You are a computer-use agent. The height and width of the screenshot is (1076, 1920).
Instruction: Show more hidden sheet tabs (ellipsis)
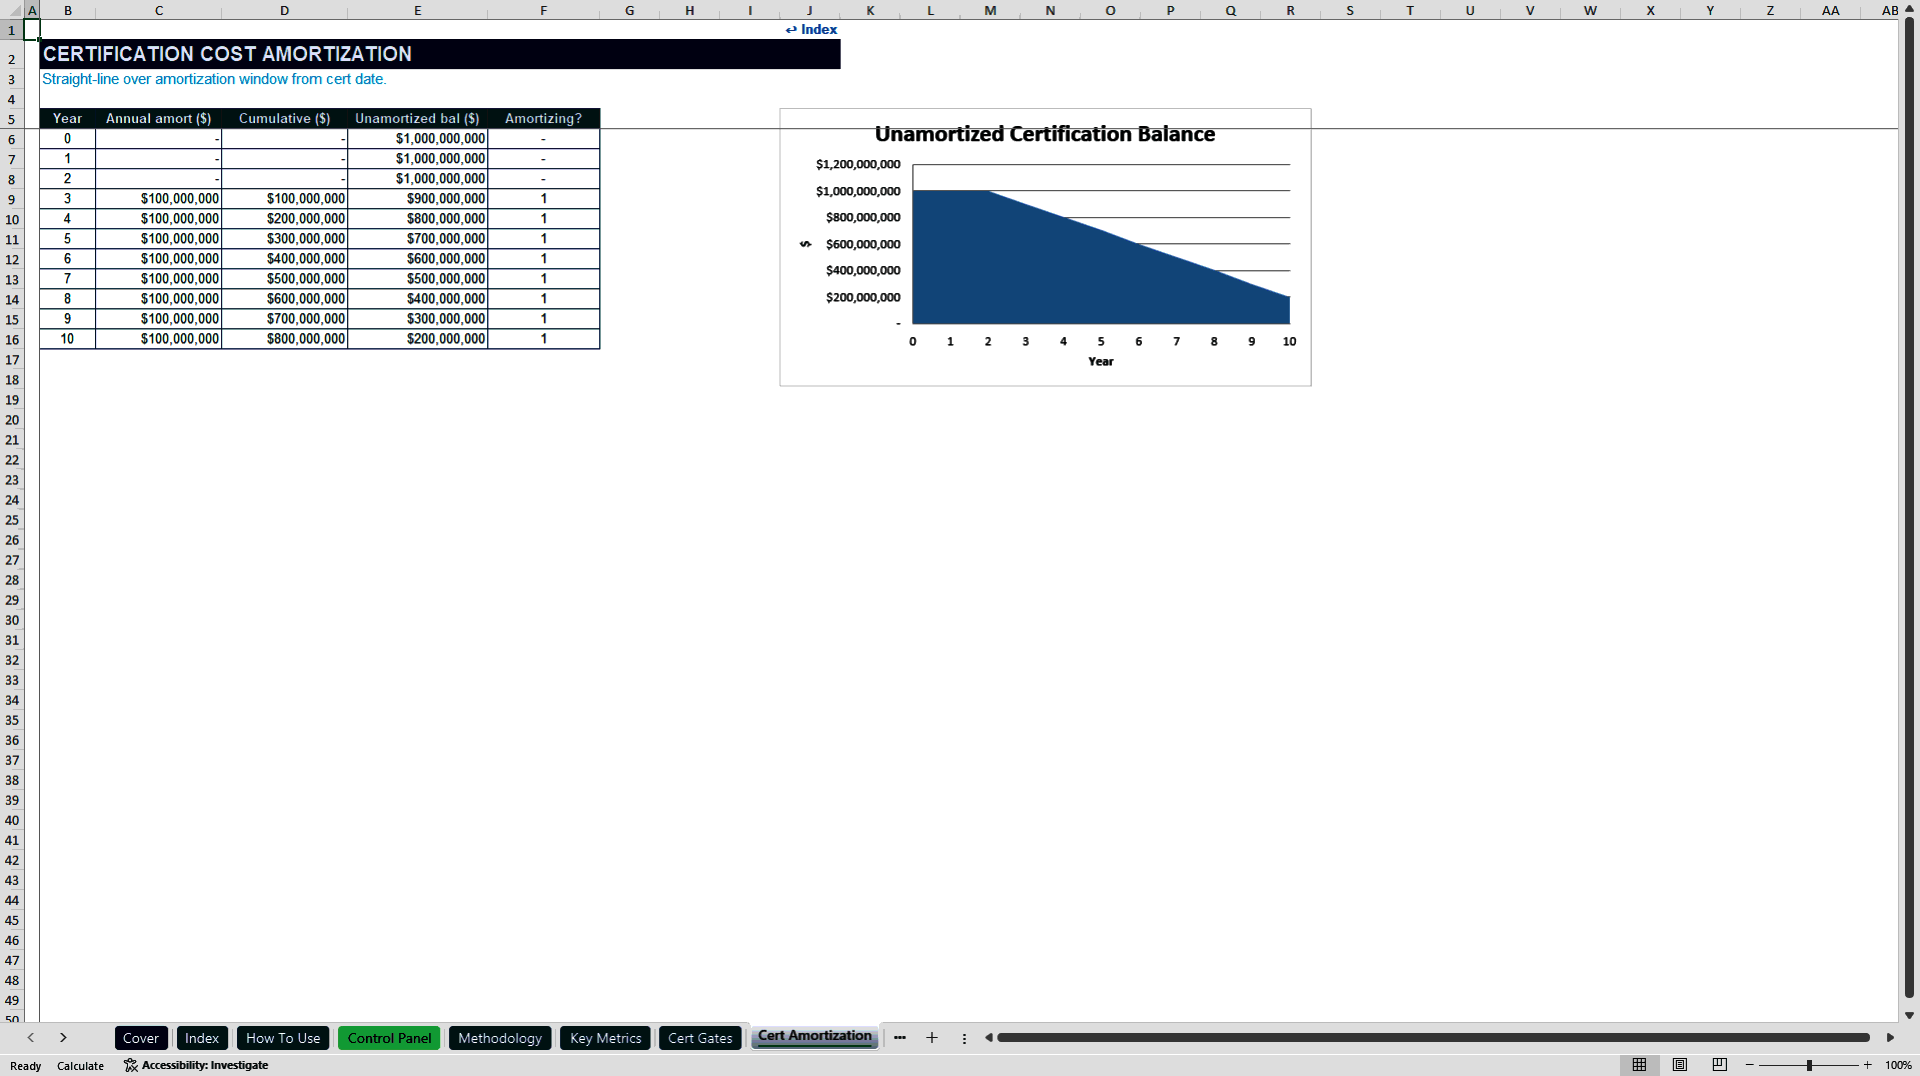tap(900, 1038)
